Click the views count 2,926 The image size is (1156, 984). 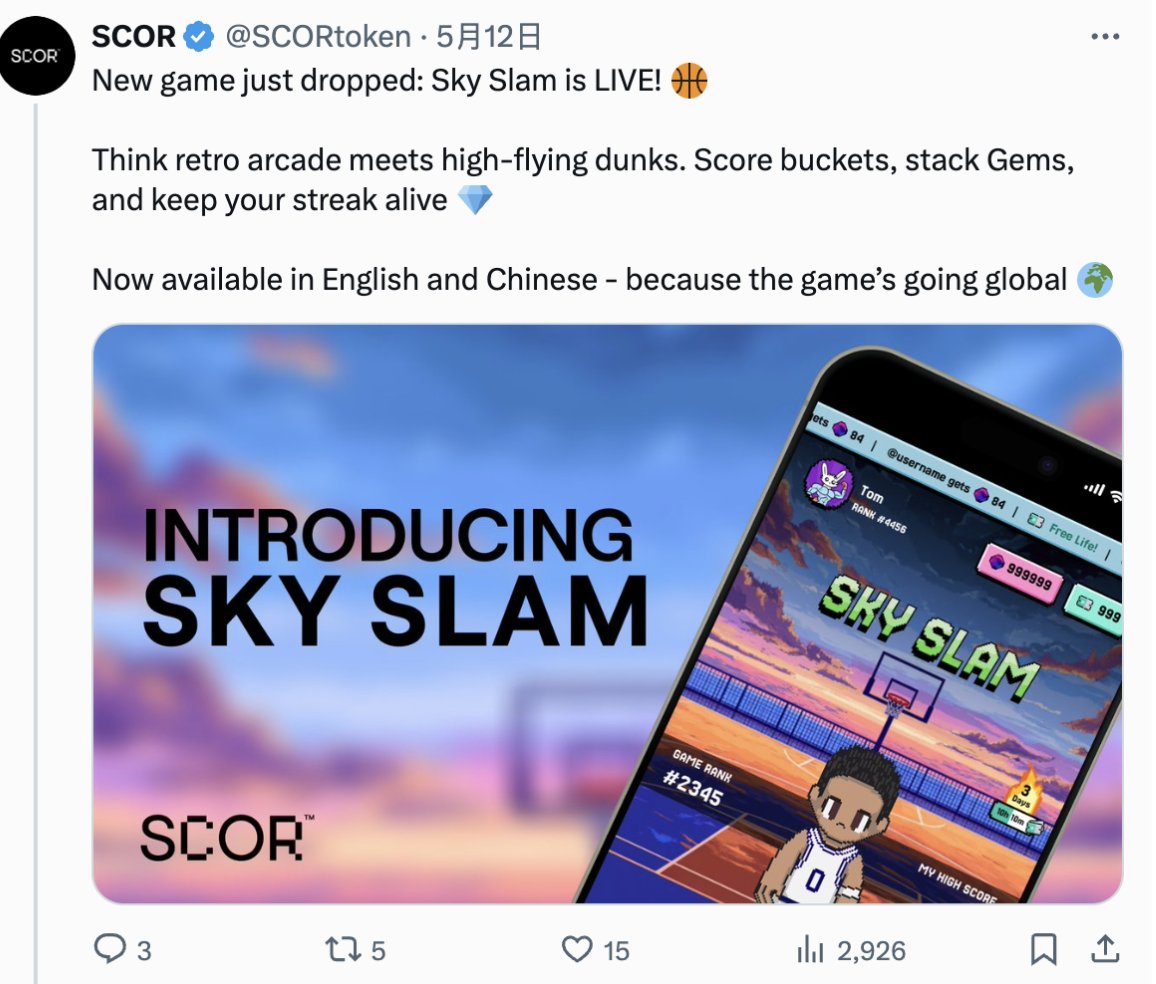pyautogui.click(x=871, y=950)
